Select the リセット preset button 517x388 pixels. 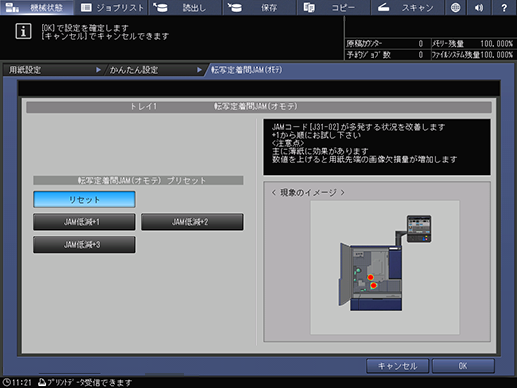84,199
